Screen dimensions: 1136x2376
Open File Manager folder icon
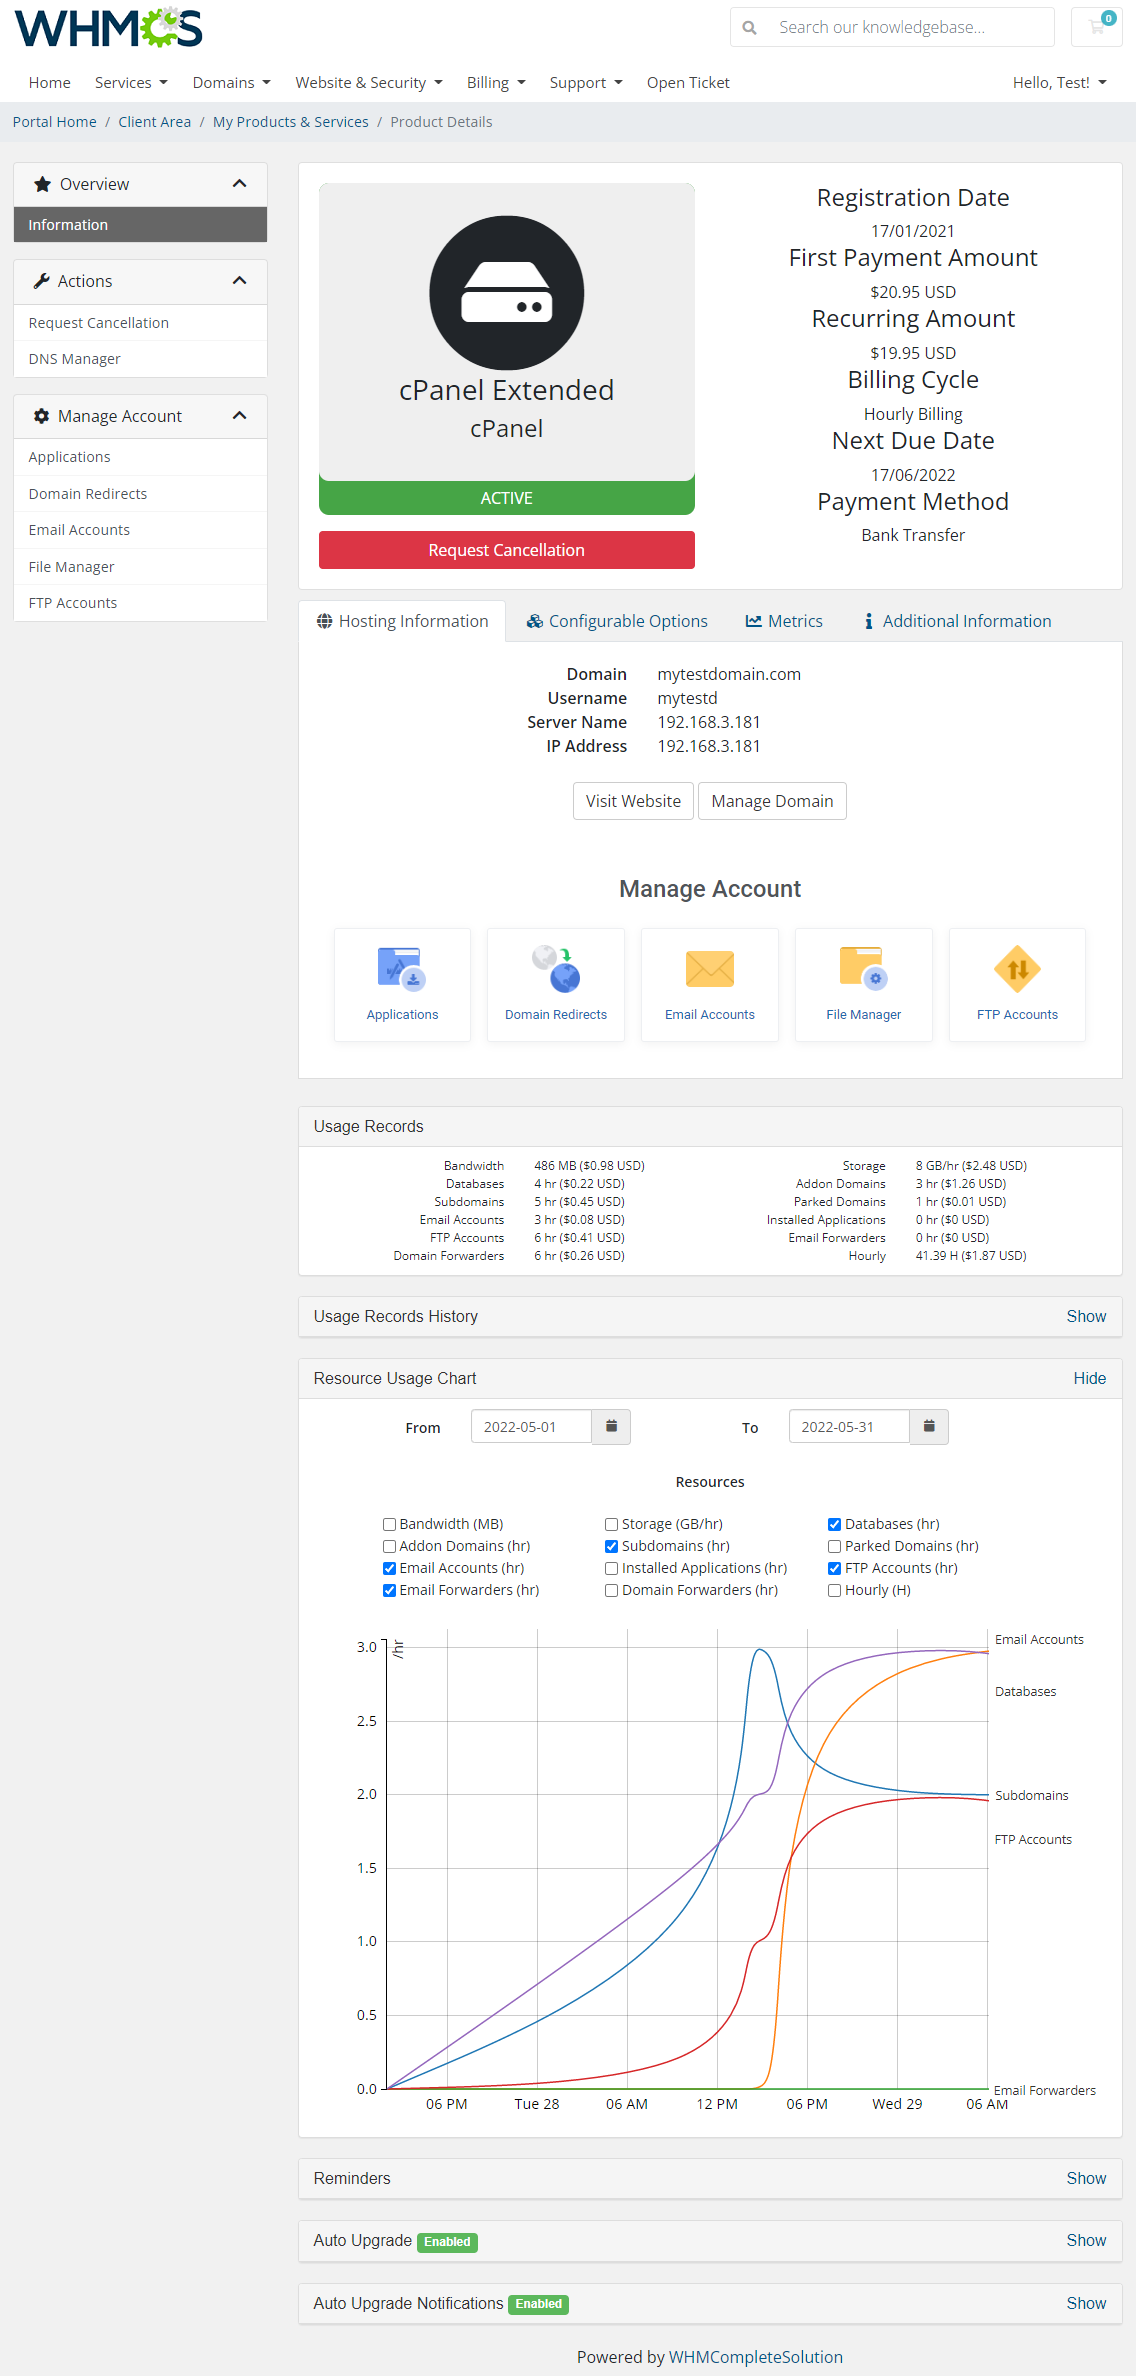(x=864, y=969)
